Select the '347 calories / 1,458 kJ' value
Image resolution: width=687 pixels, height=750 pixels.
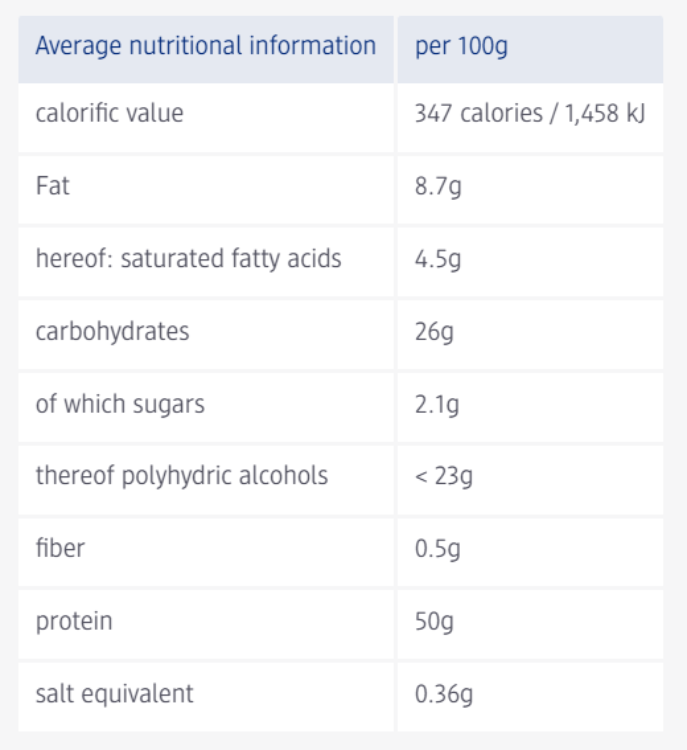pos(529,113)
